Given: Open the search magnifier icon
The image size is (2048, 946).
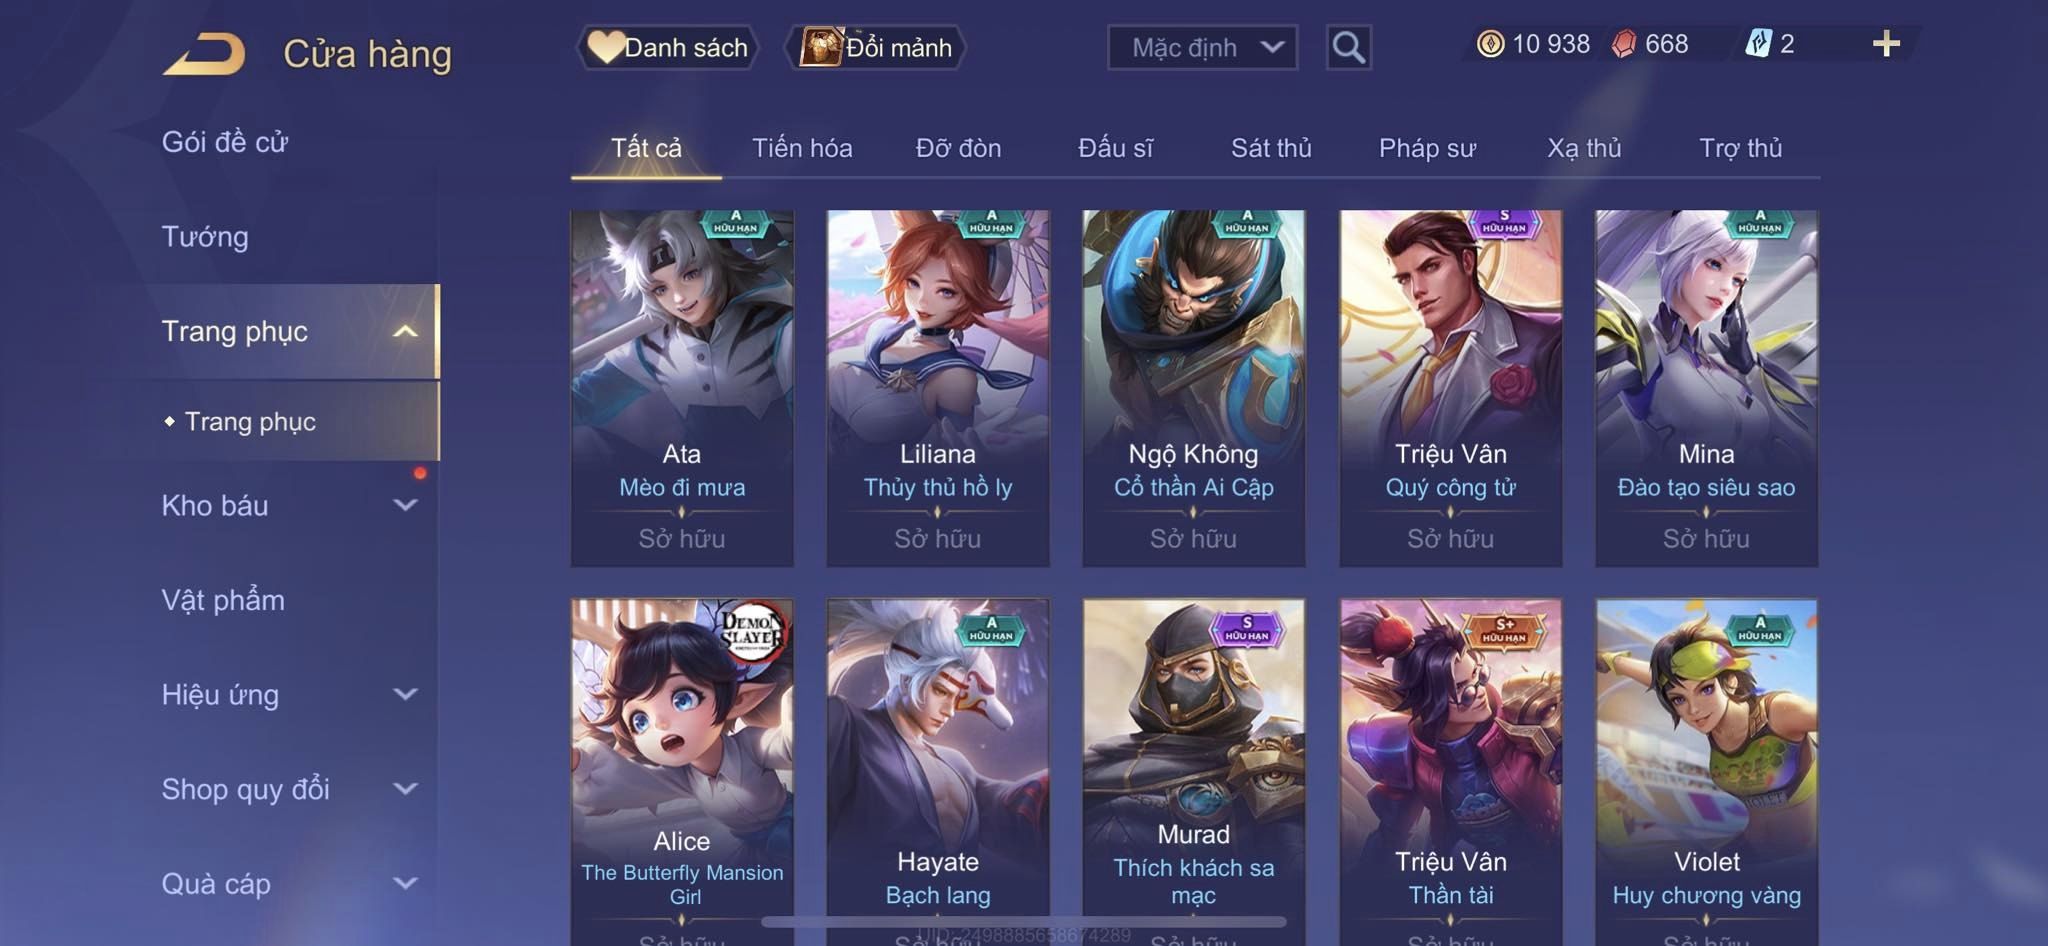Looking at the screenshot, I should click(x=1348, y=47).
